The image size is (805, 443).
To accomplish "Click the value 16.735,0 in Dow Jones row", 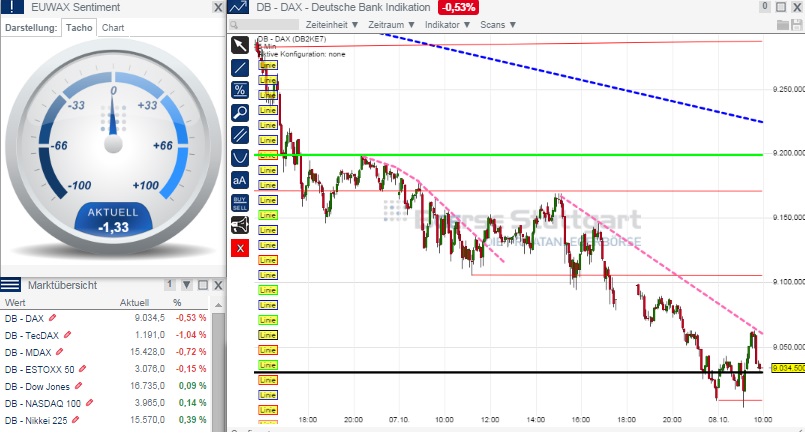I will click(x=147, y=386).
